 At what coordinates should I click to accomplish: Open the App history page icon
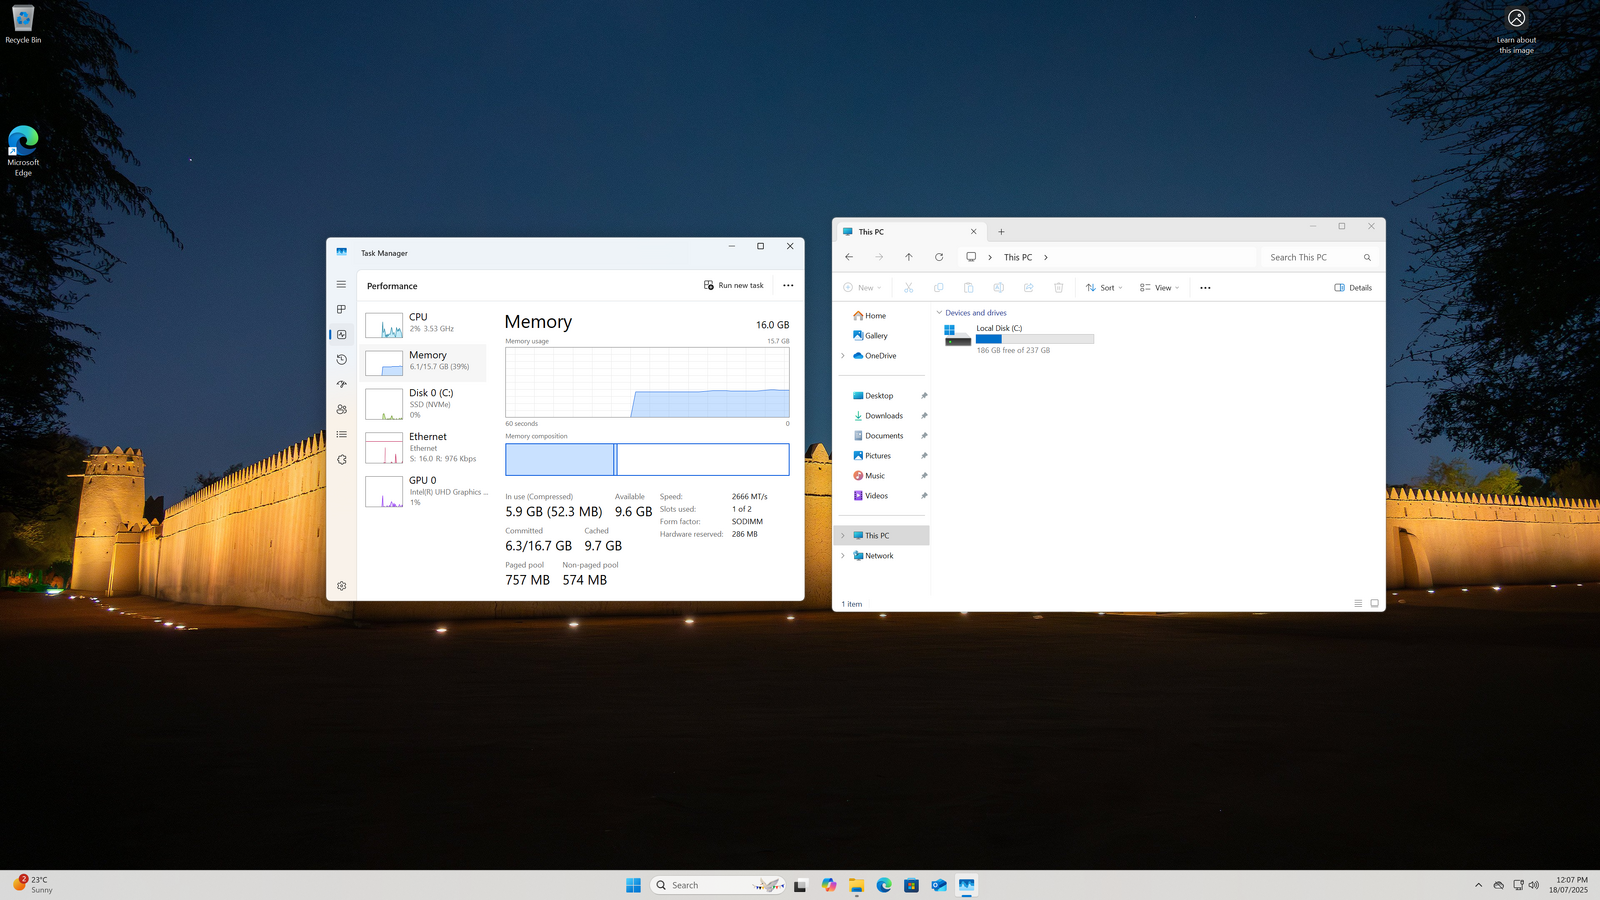pos(341,359)
